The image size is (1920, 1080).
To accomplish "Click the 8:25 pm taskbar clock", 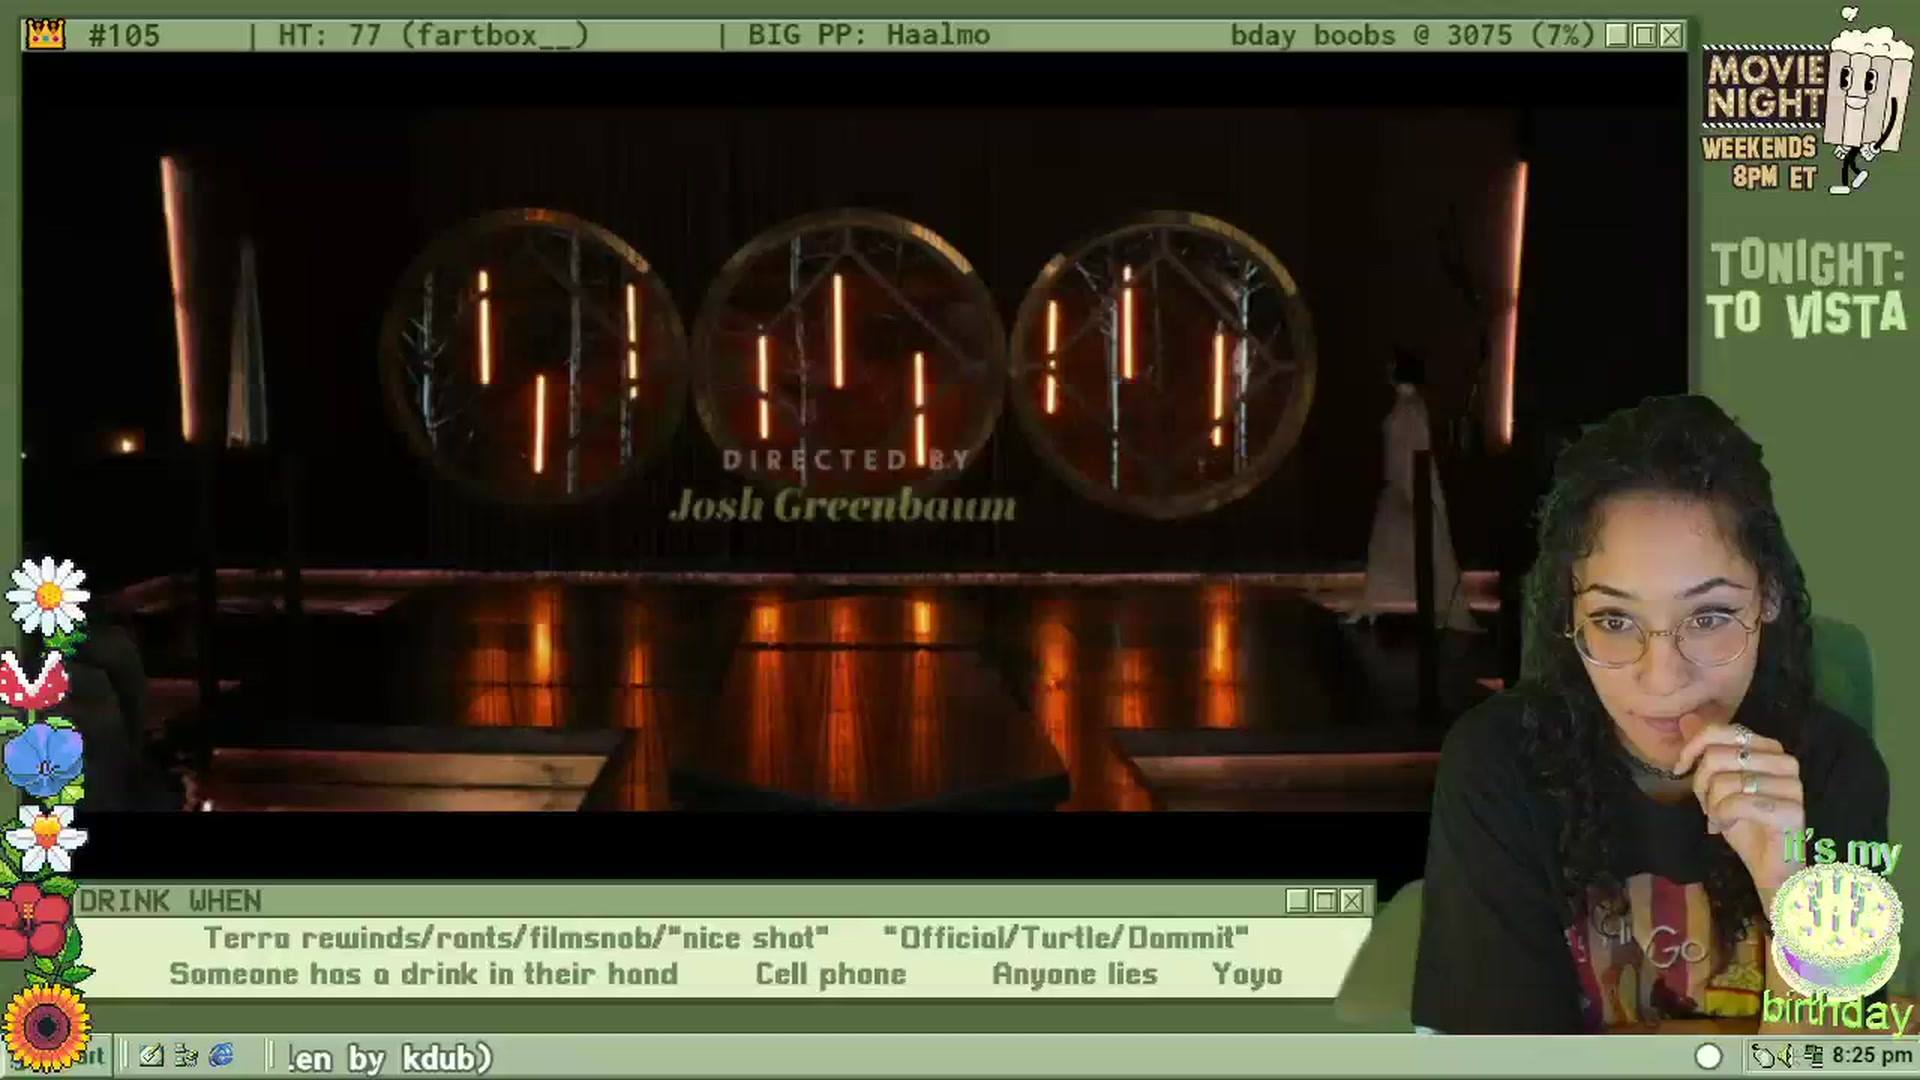I will tap(1871, 1056).
